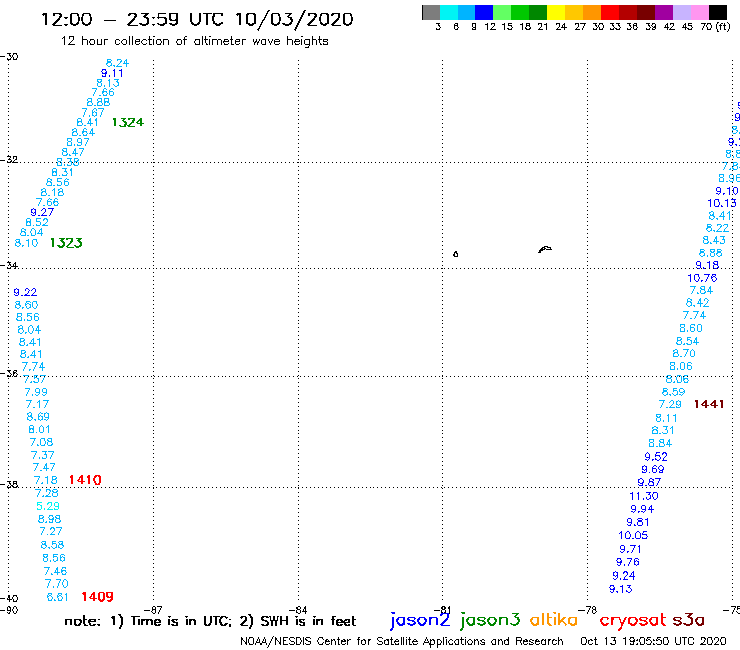740x650 pixels.
Task: Select the wave height value '9.94'
Action: tap(642, 509)
